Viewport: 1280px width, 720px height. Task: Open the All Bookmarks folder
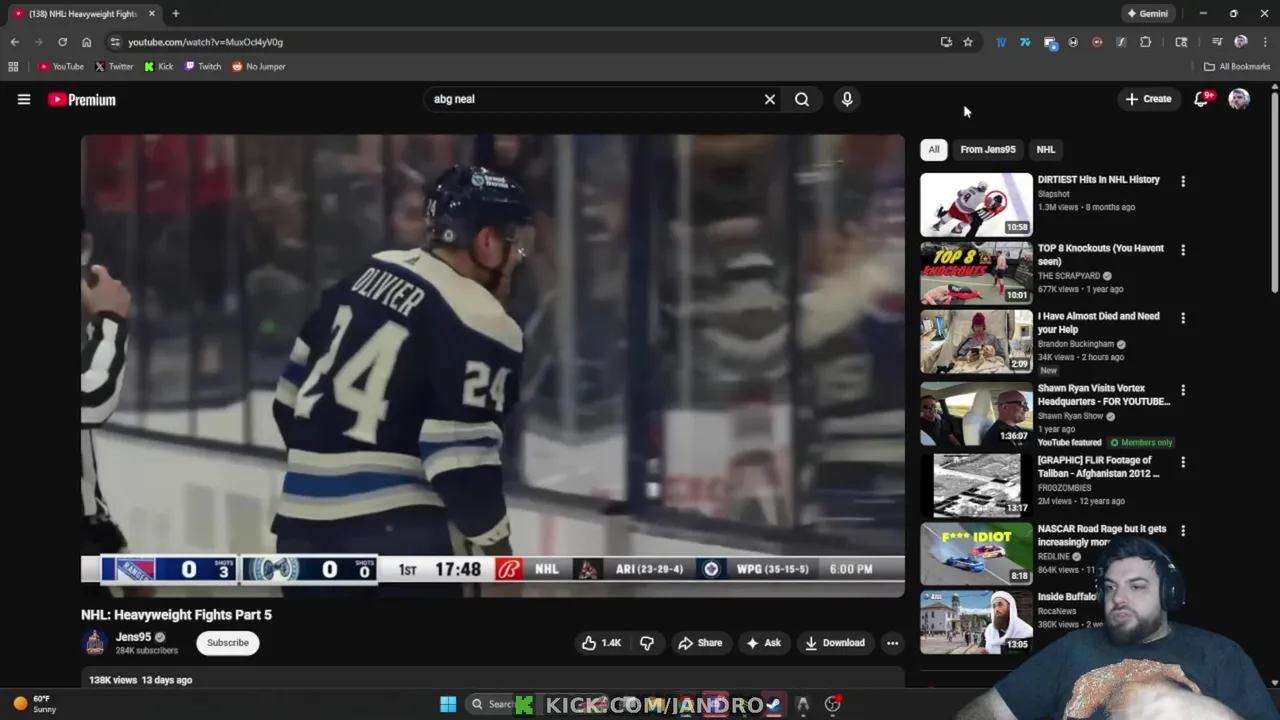pyautogui.click(x=1236, y=67)
